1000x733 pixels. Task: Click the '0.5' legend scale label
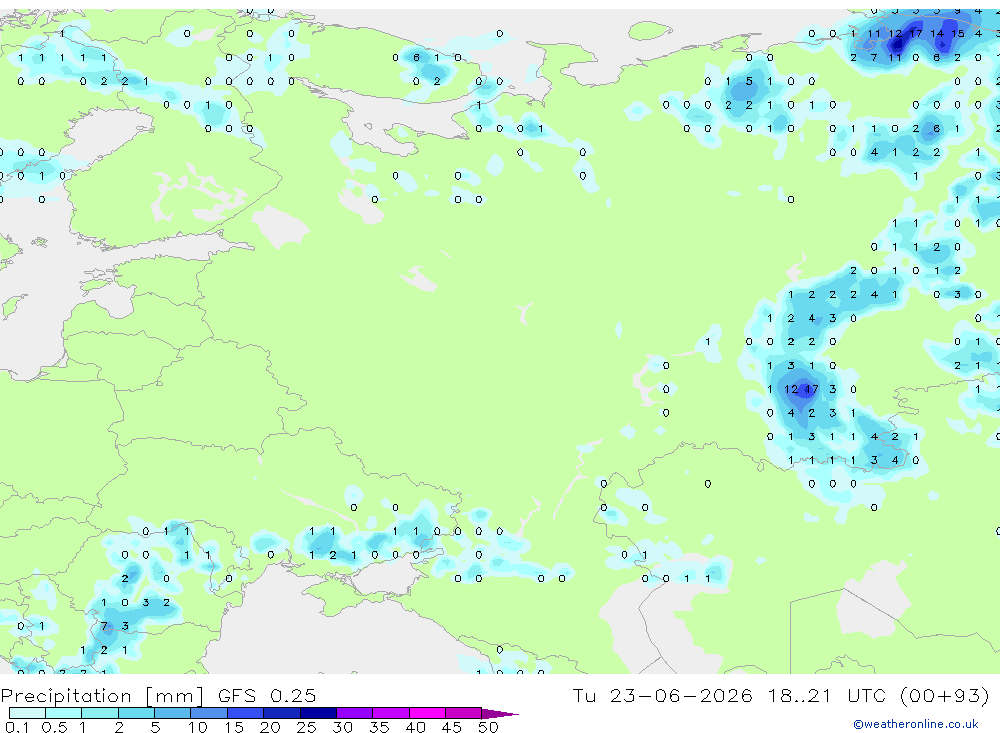pos(54,727)
